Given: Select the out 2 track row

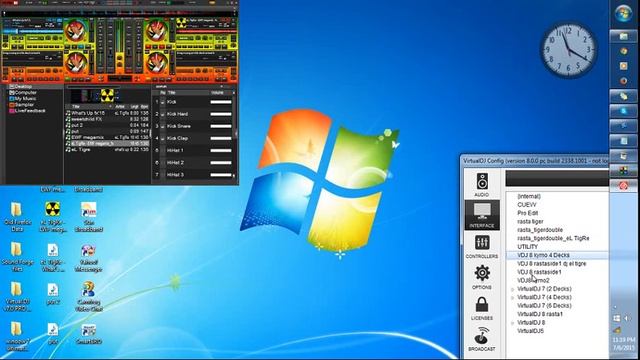Looking at the screenshot, I should pos(108,125).
